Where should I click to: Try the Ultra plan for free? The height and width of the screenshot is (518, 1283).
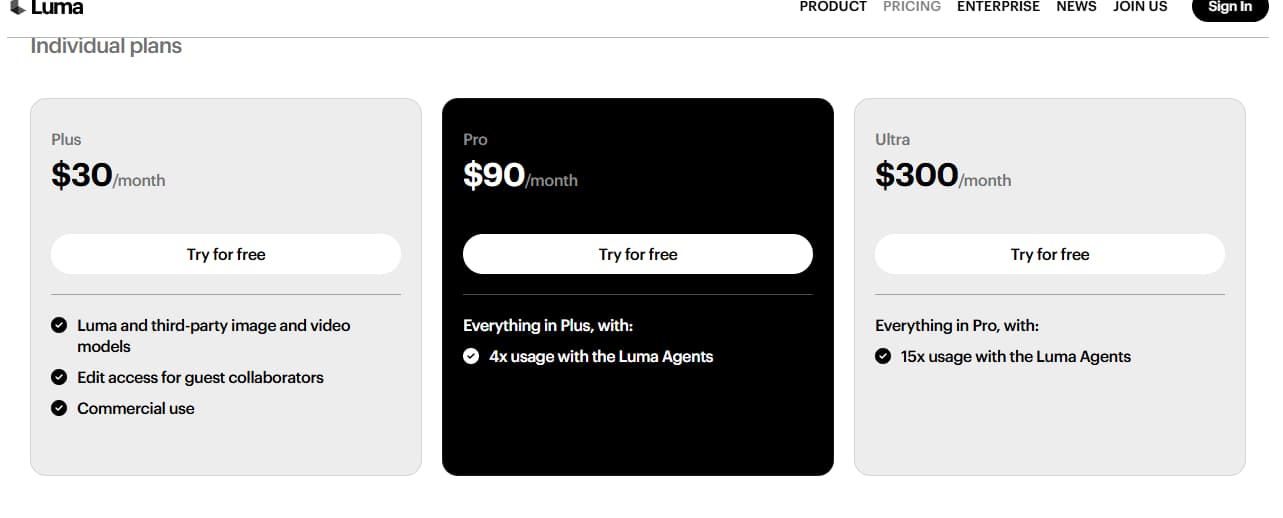click(1050, 254)
